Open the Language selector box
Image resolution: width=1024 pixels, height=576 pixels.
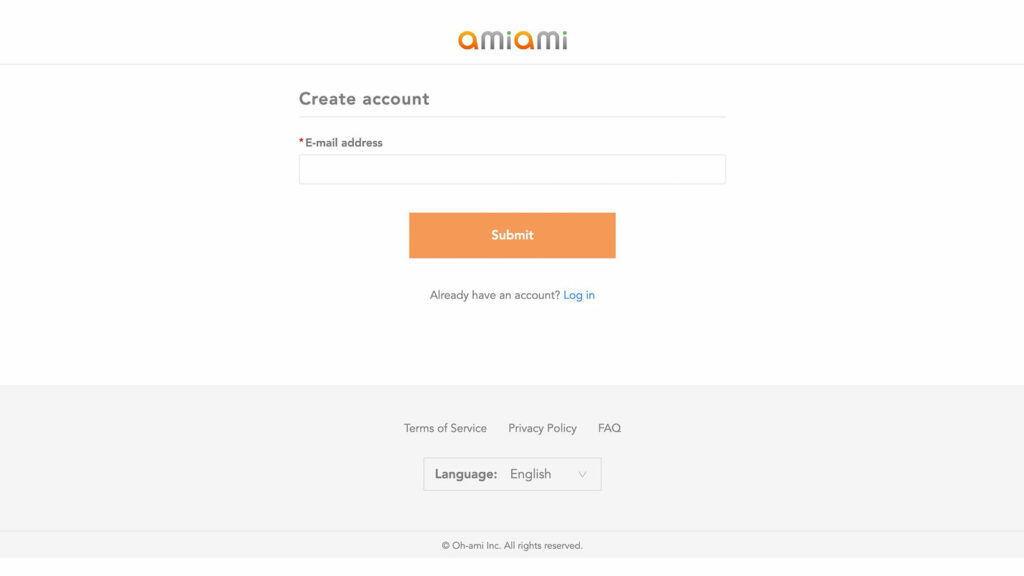coord(512,474)
